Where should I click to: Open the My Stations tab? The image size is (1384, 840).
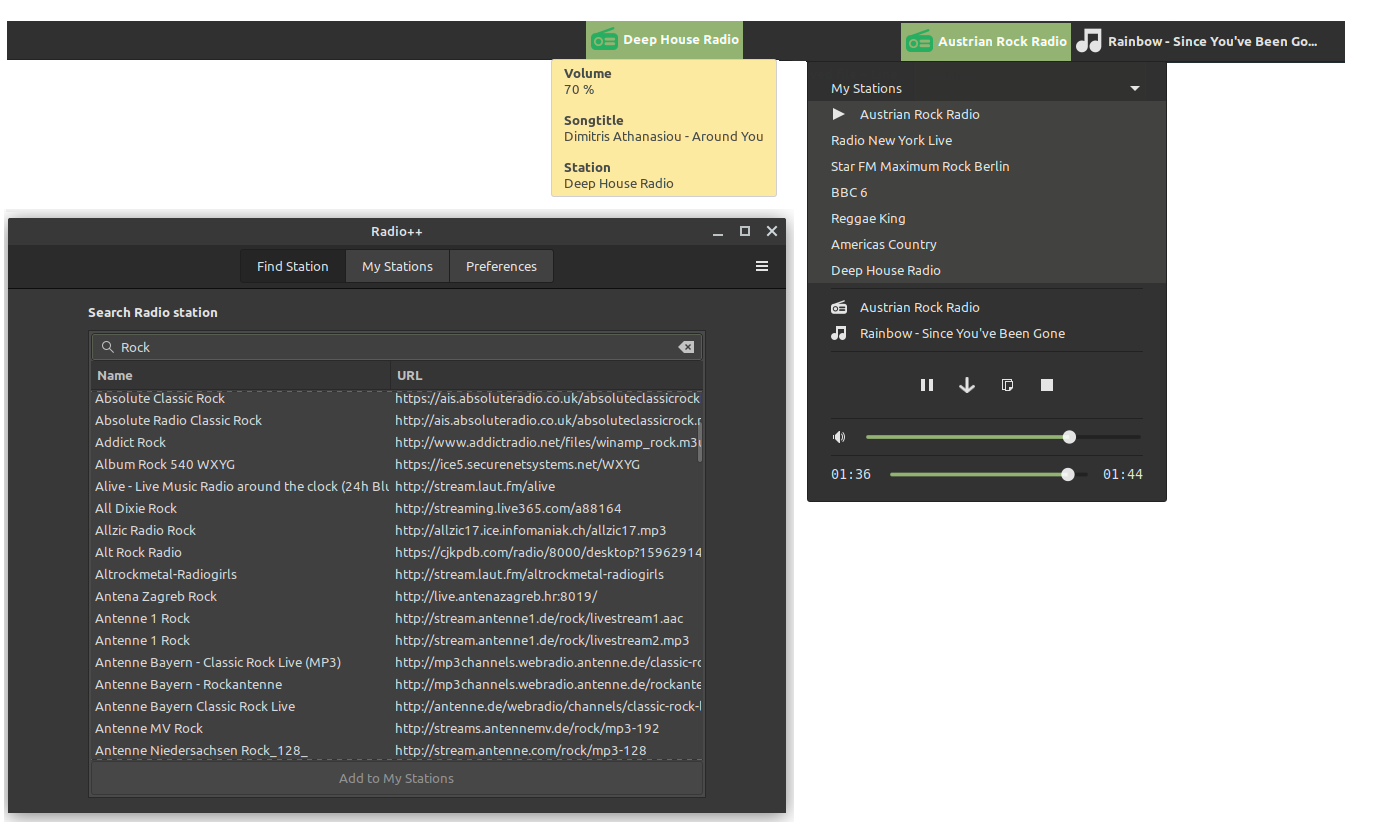(x=397, y=266)
